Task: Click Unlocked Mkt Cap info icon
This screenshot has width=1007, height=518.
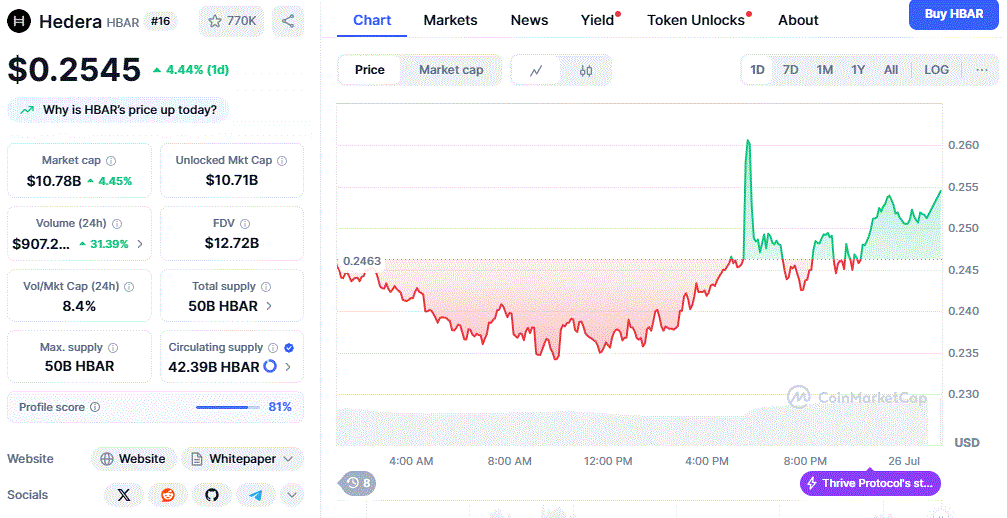Action: tap(282, 160)
